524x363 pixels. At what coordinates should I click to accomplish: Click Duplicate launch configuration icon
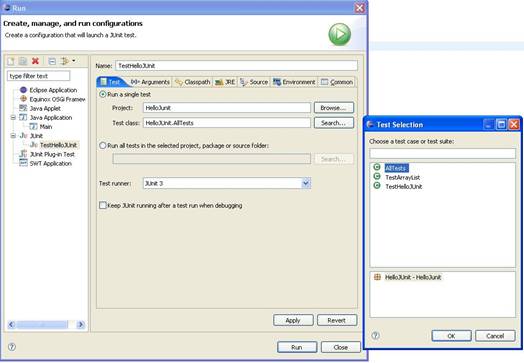pyautogui.click(x=23, y=61)
